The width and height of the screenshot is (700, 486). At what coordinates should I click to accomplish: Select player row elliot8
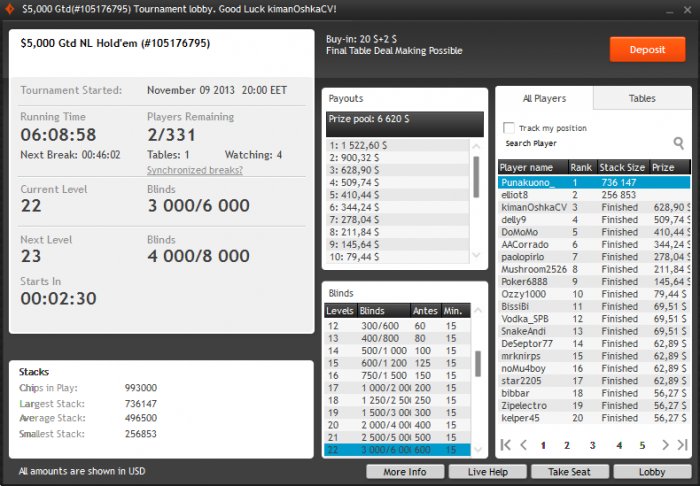[x=594, y=195]
